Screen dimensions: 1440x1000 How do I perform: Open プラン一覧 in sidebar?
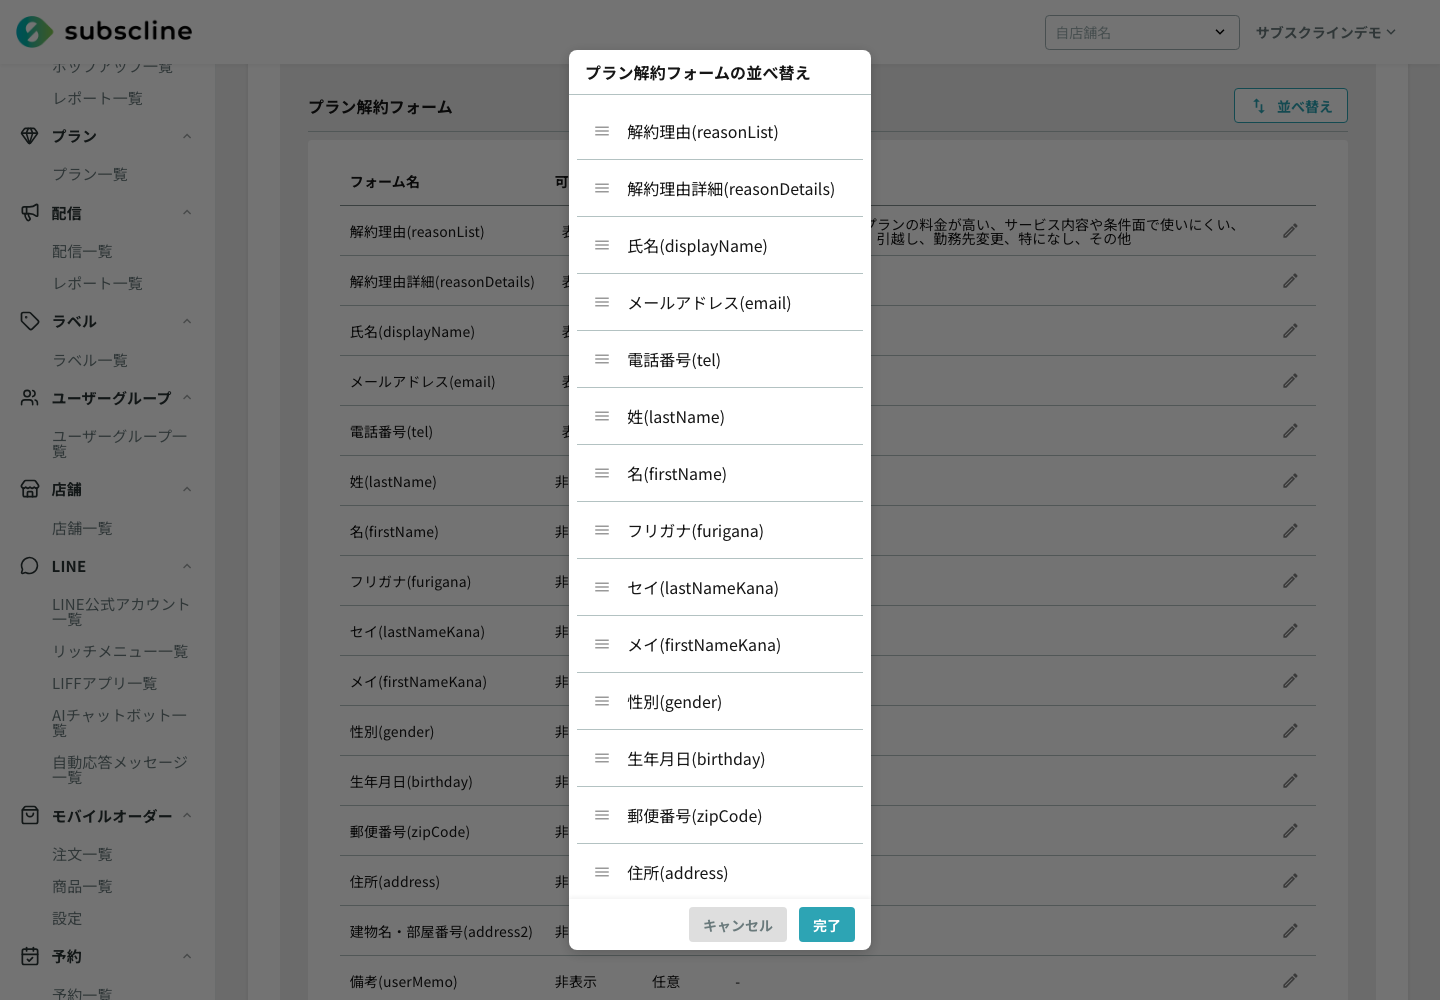coord(90,174)
